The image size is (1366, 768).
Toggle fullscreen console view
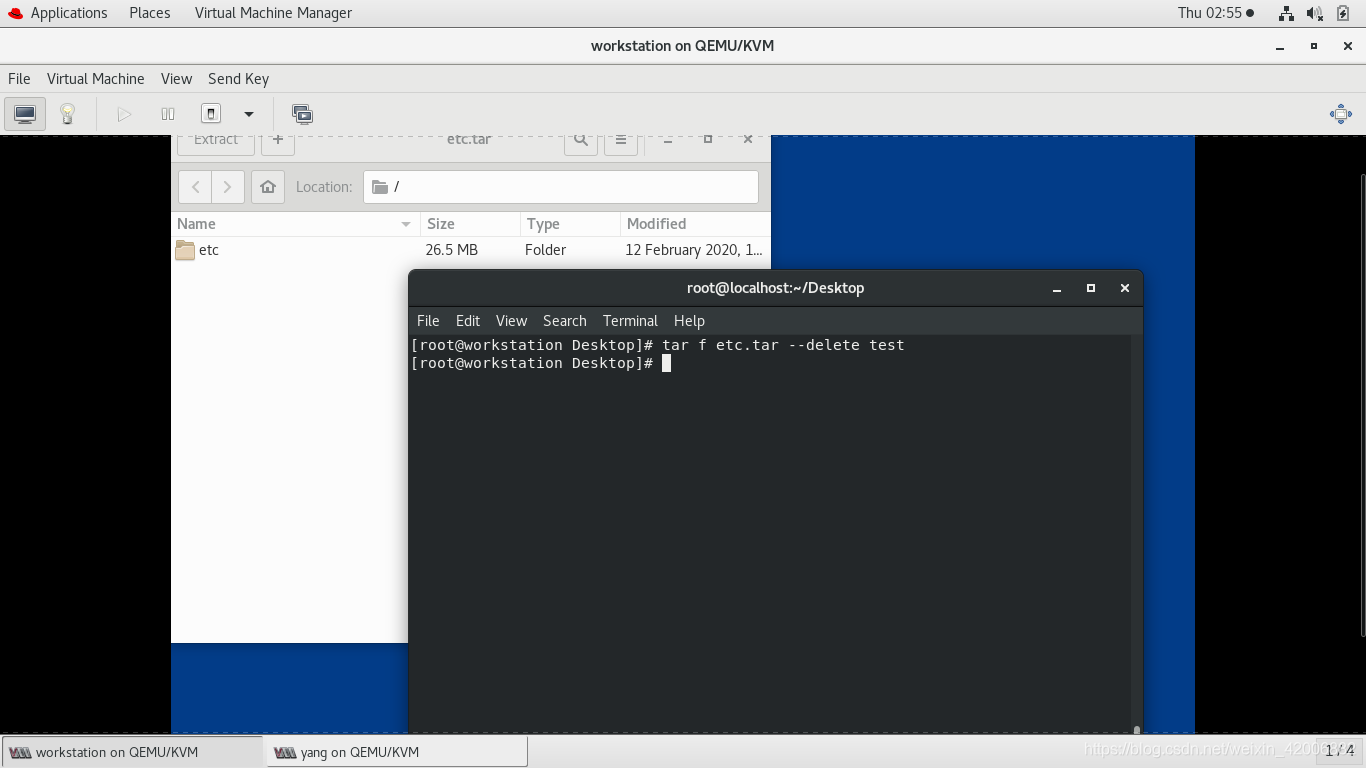[1341, 114]
